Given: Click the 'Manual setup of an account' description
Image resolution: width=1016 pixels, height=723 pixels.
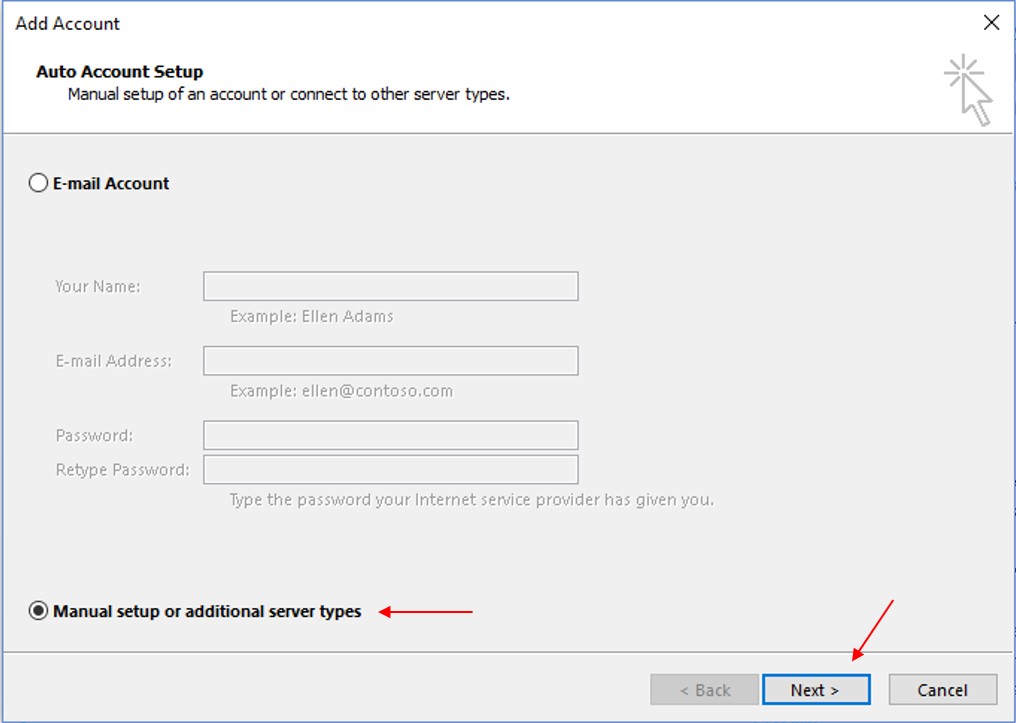Looking at the screenshot, I should point(289,94).
